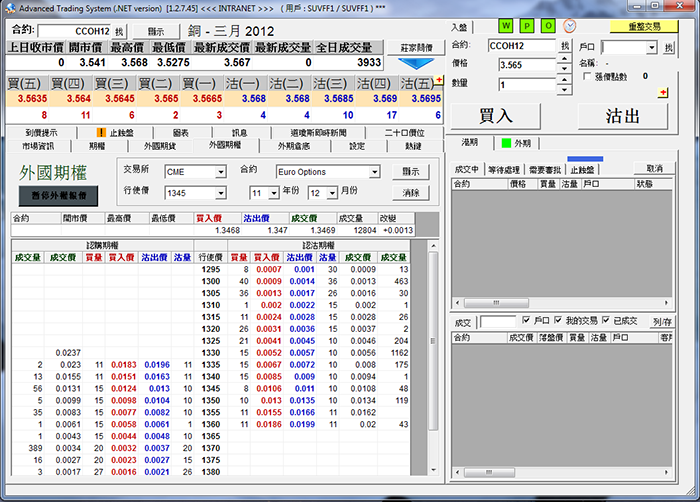The width and height of the screenshot is (700, 502).
Task: Click the red plus icon above 買入
Action: (662, 92)
